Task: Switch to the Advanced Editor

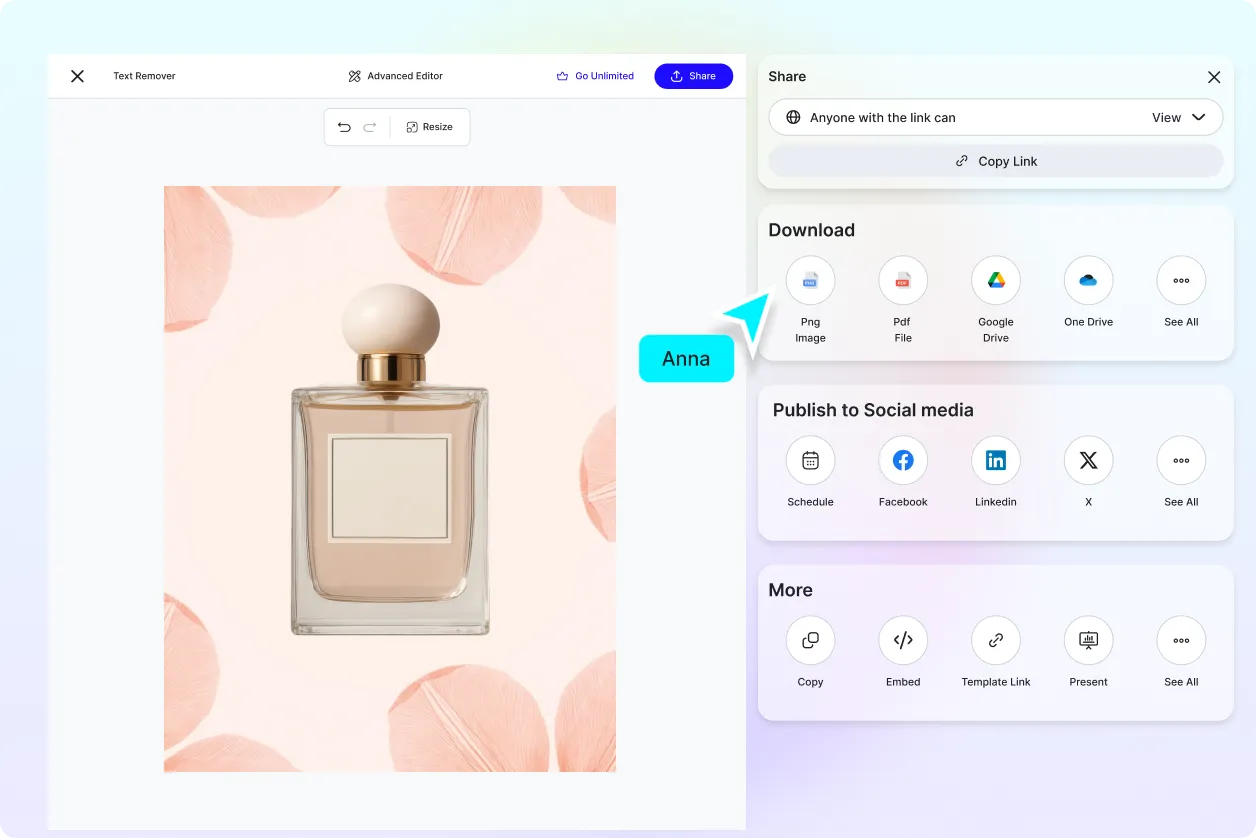Action: (x=395, y=75)
